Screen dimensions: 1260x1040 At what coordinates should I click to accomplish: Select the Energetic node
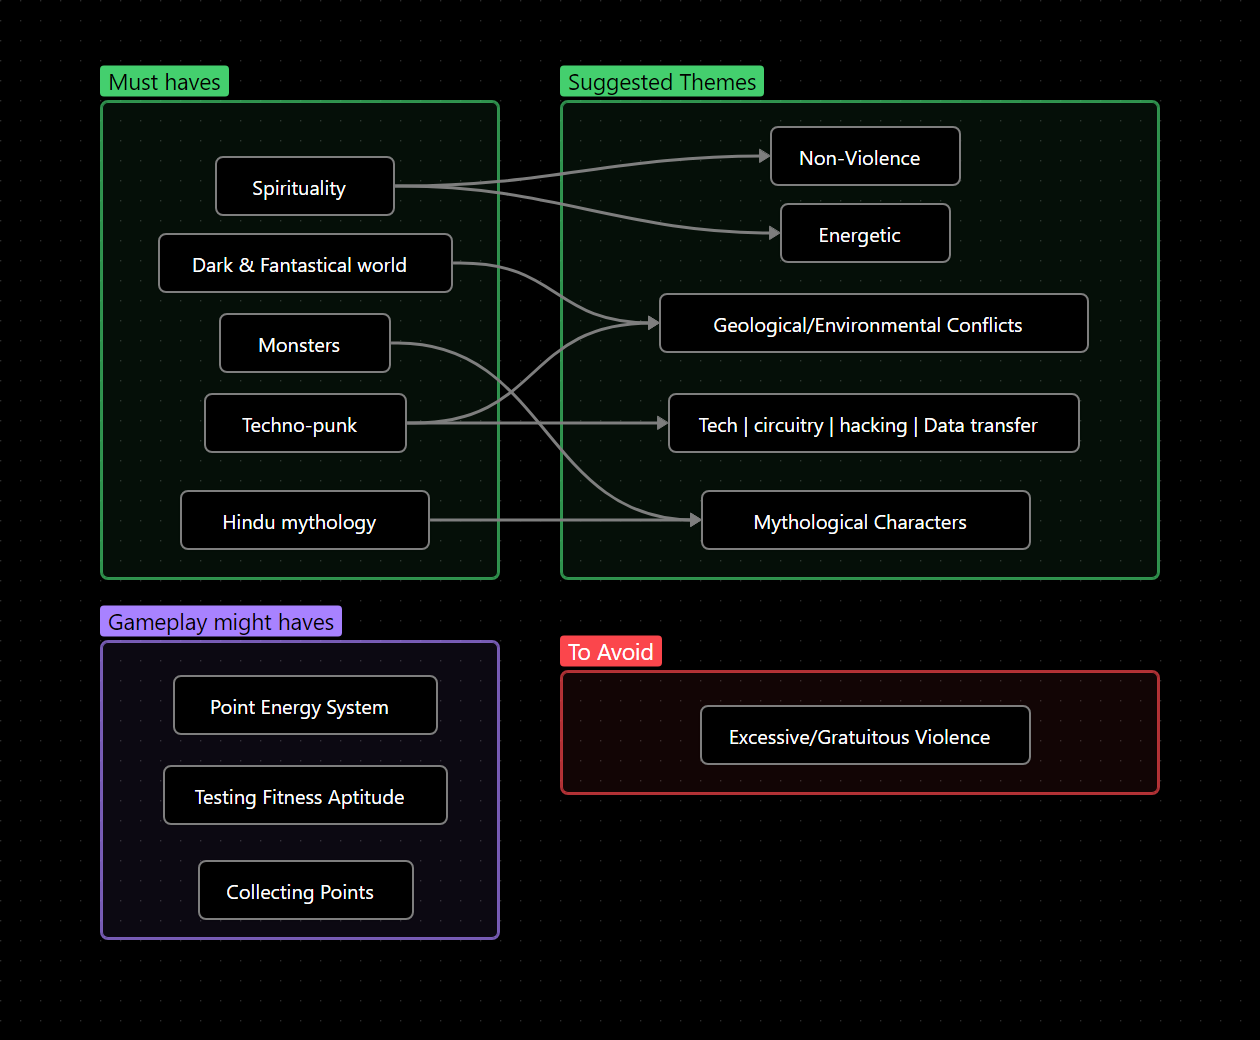point(865,233)
